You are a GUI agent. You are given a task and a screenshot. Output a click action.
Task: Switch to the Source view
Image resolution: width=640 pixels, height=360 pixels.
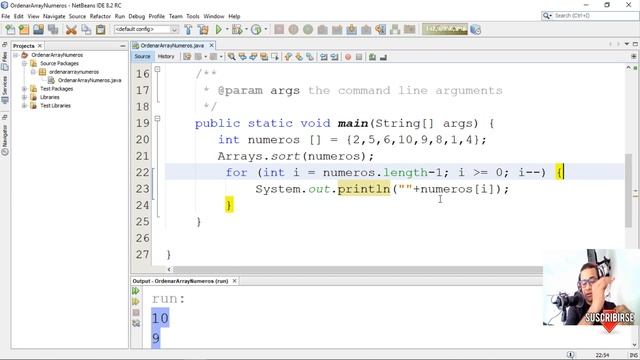click(142, 56)
